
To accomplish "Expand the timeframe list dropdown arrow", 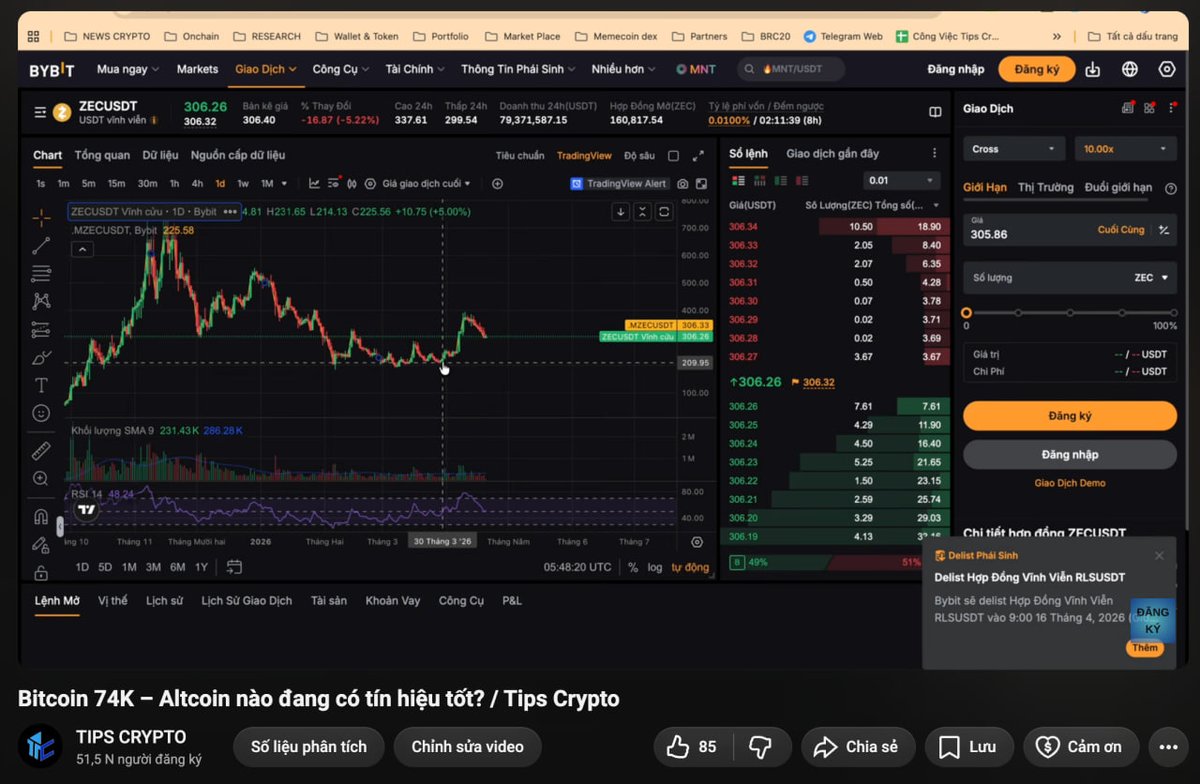I will [x=285, y=184].
